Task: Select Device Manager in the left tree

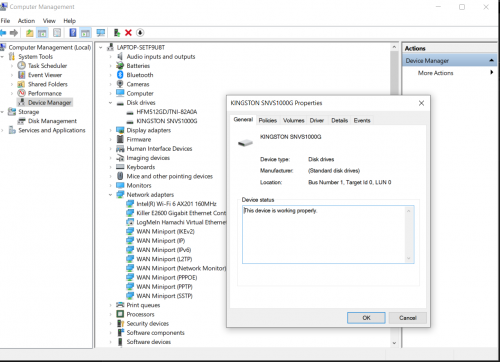Action: tap(49, 103)
